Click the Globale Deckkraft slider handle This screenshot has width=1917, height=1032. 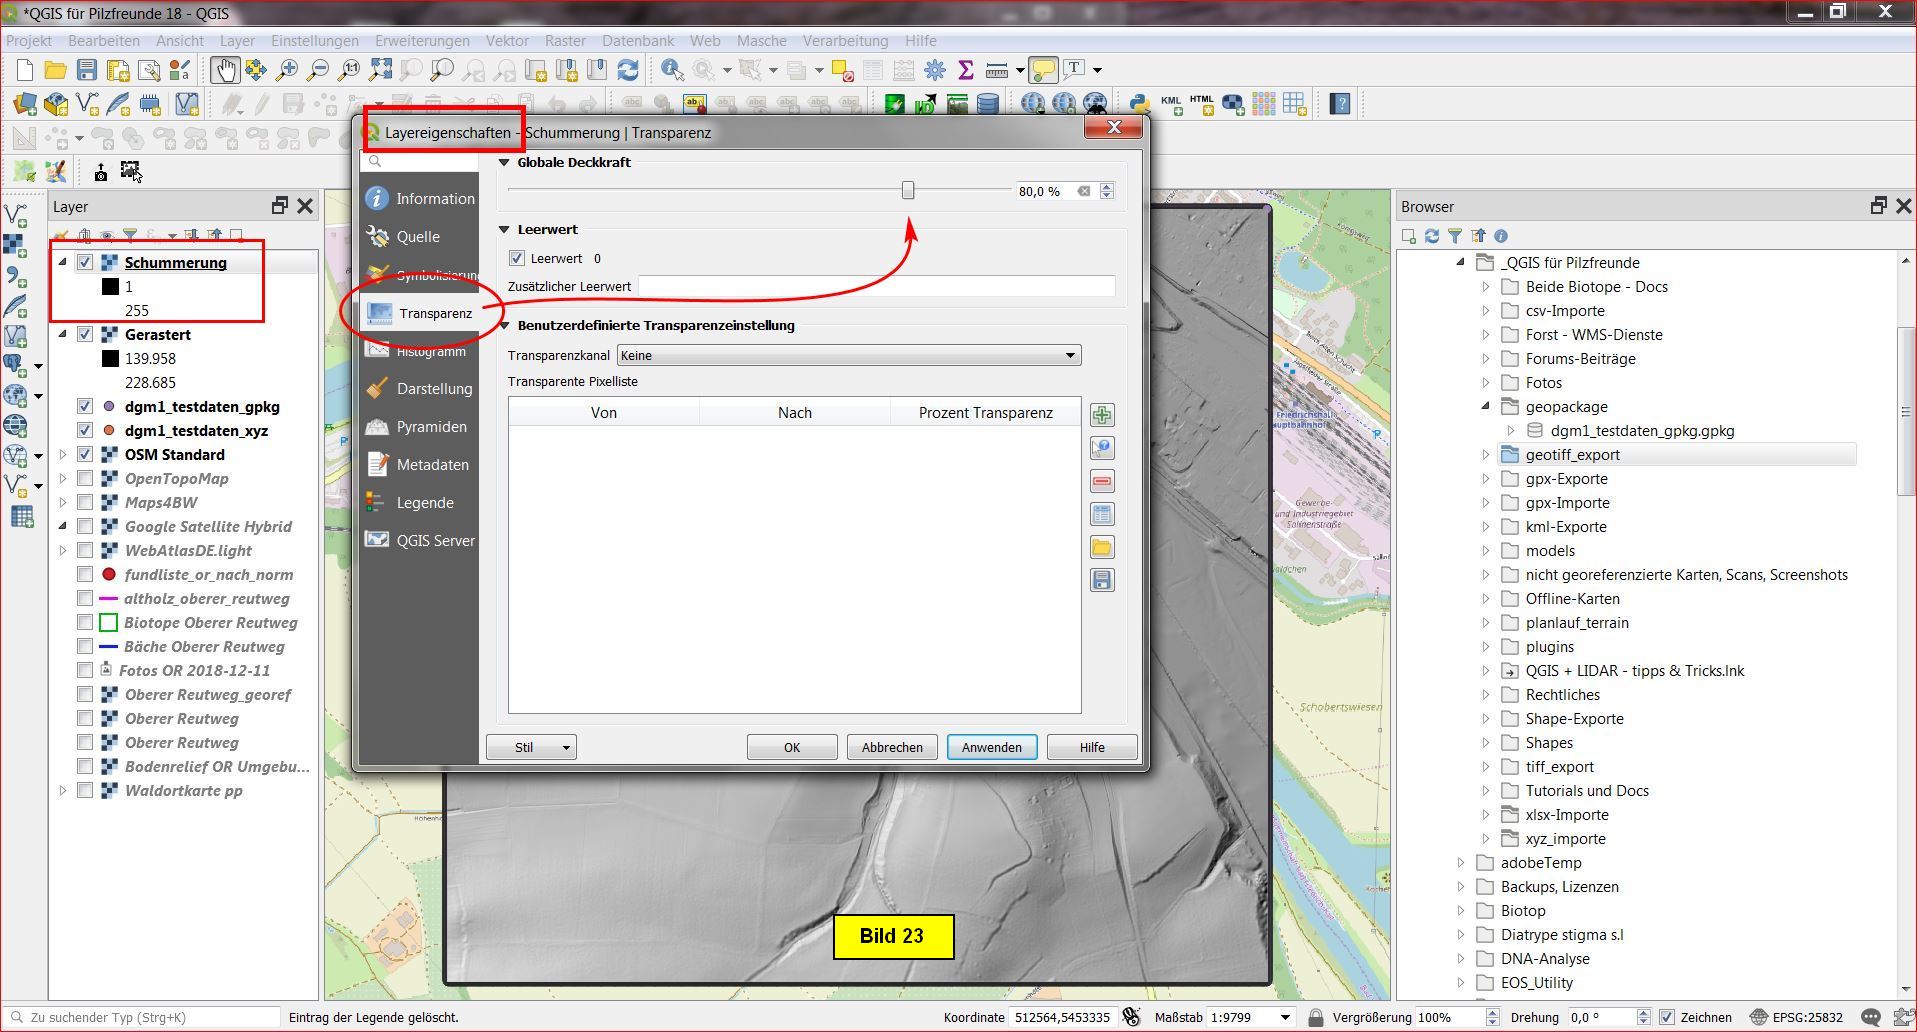coord(908,190)
